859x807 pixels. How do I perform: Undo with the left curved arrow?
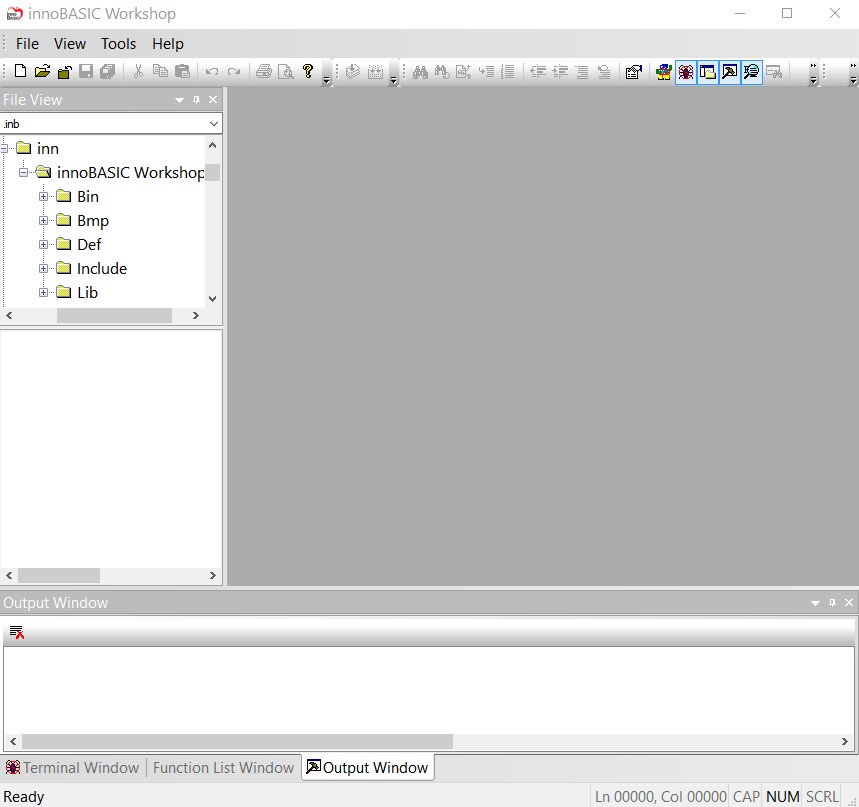click(x=212, y=71)
